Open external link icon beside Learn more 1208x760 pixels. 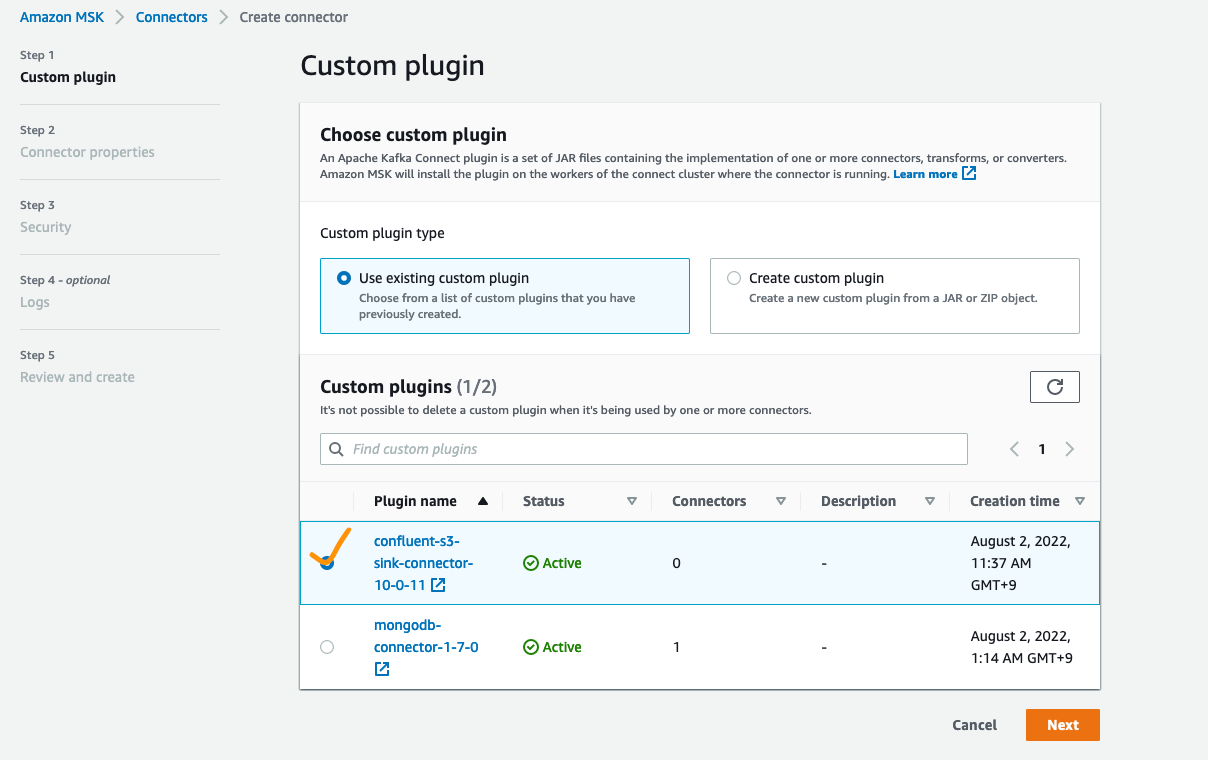[969, 174]
